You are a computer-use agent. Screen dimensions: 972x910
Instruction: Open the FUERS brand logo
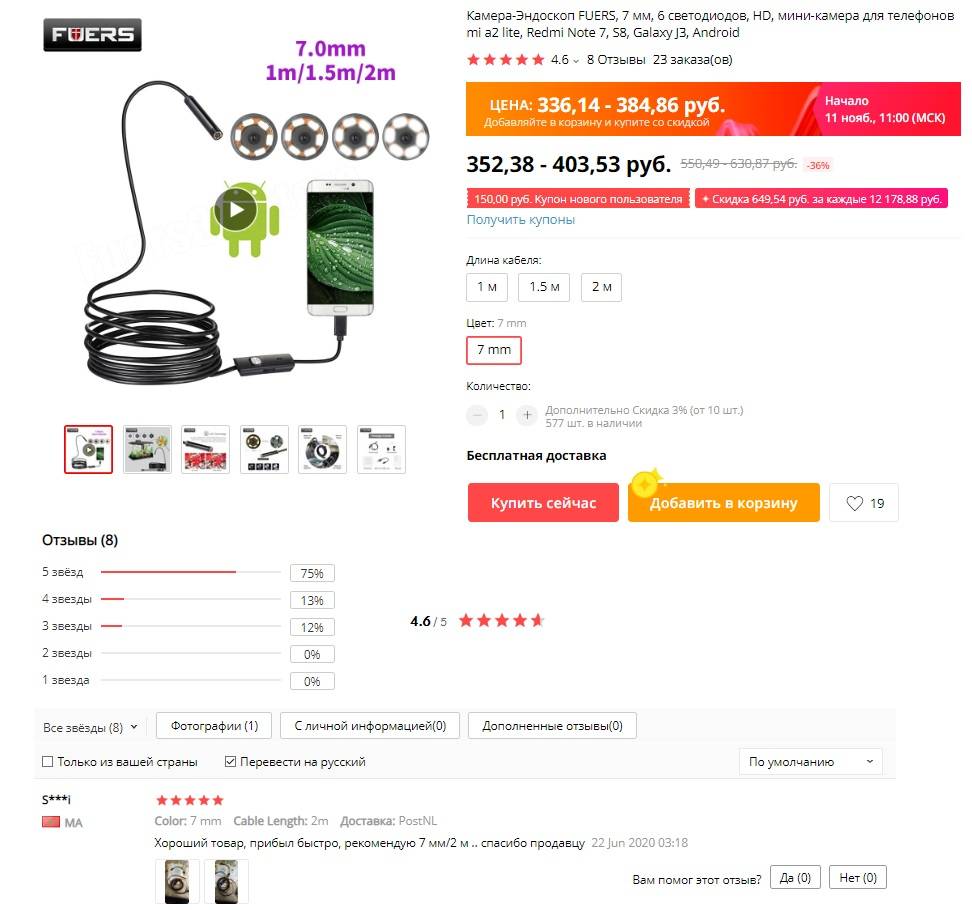[92, 35]
